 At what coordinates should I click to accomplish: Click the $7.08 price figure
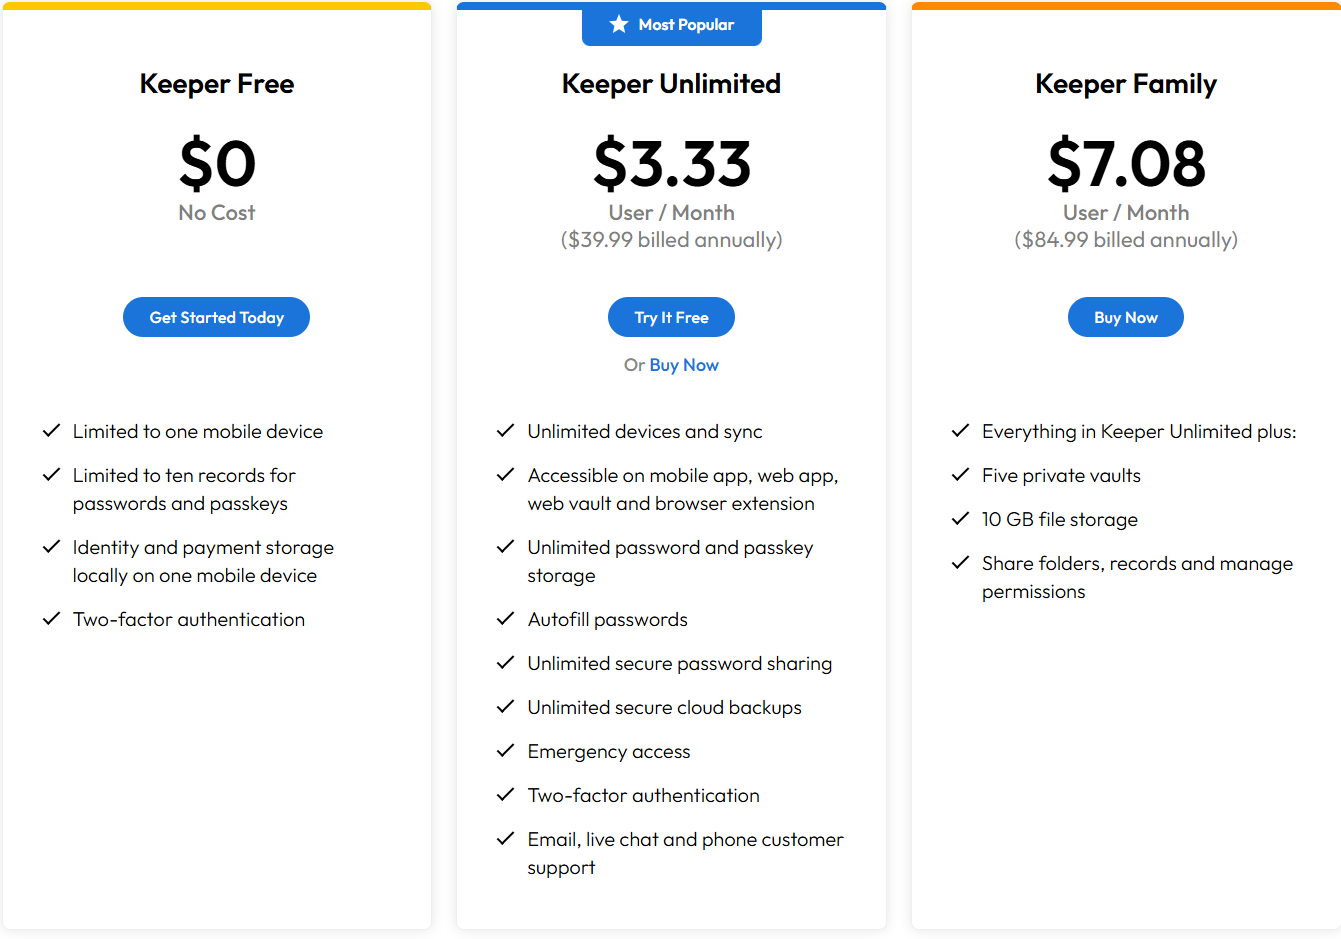[x=1126, y=163]
